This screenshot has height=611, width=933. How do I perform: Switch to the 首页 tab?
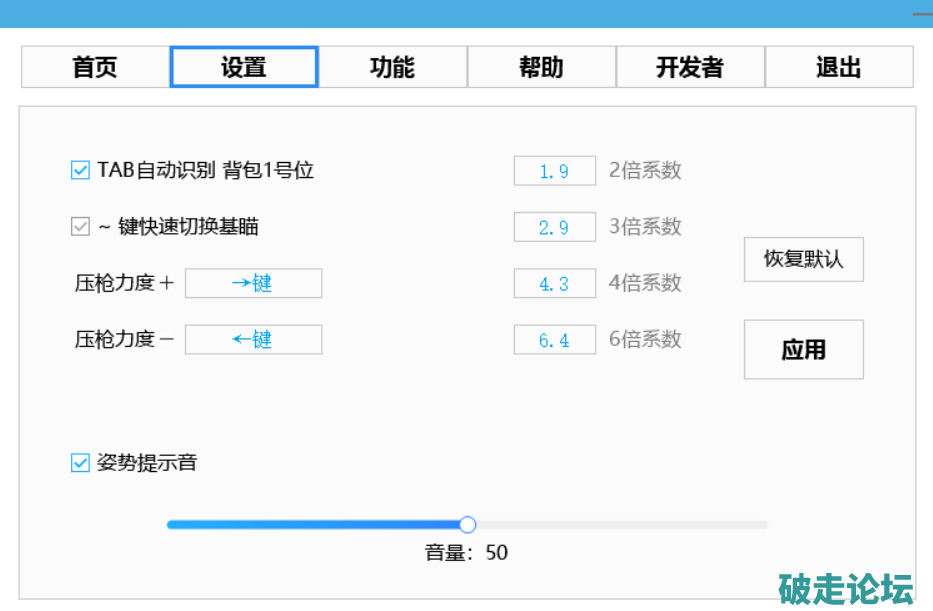pos(95,68)
